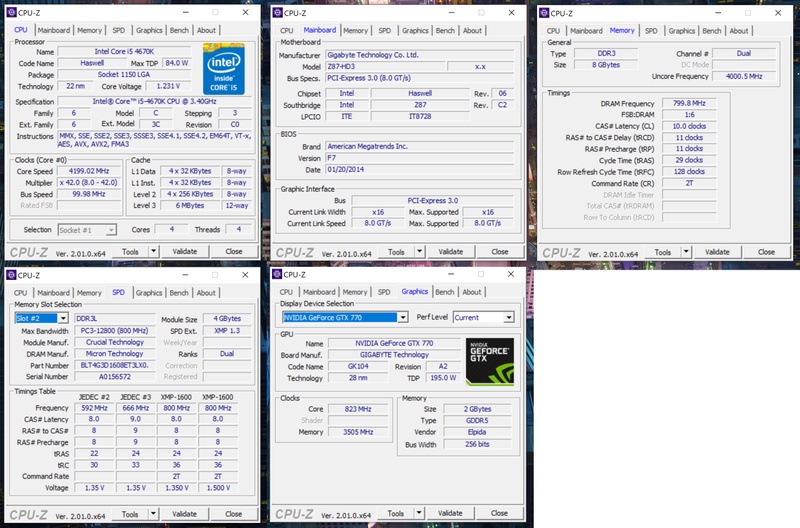
Task: Click Close button in Graphics window
Action: coord(499,513)
